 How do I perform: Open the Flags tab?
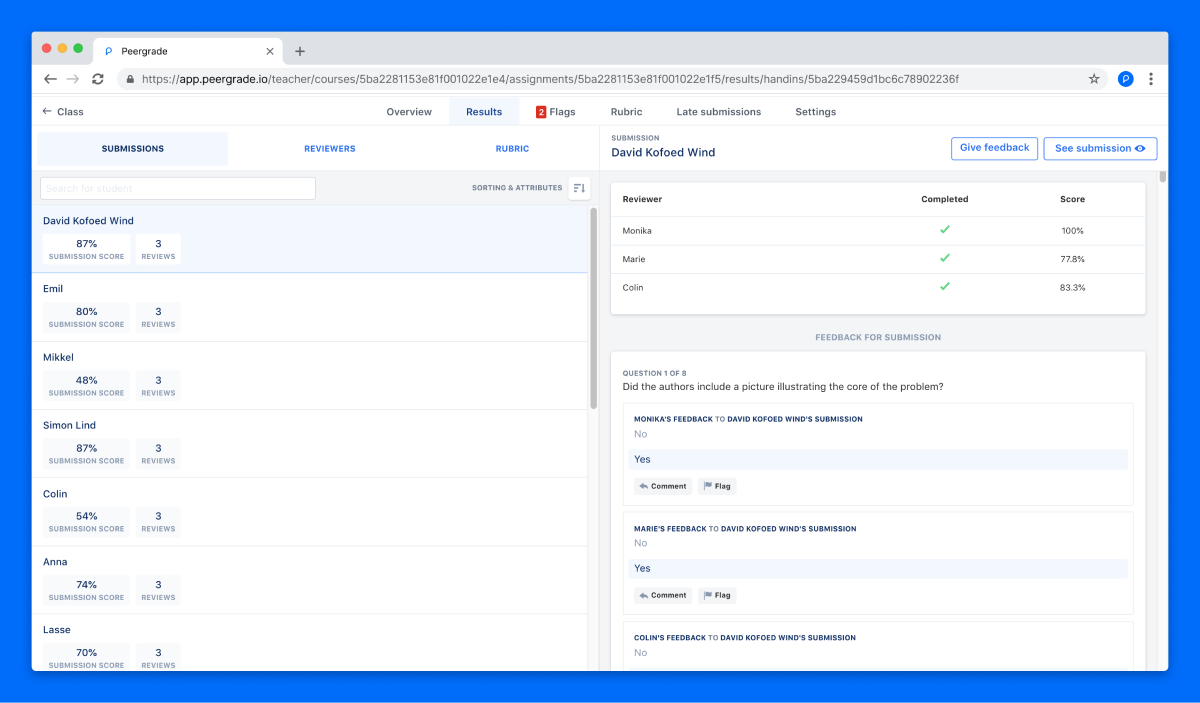pyautogui.click(x=556, y=112)
